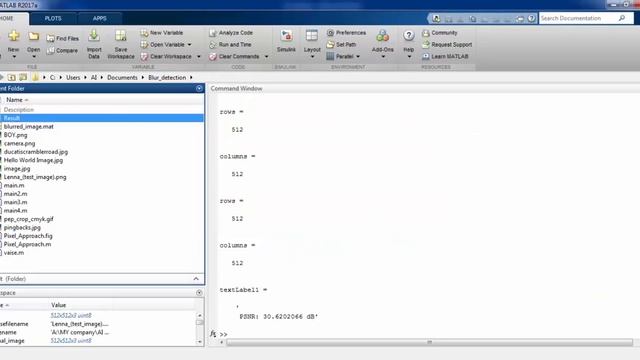Expand Open Variable dropdown arrow
Image resolution: width=640 pixels, height=360 pixels.
pyautogui.click(x=189, y=44)
